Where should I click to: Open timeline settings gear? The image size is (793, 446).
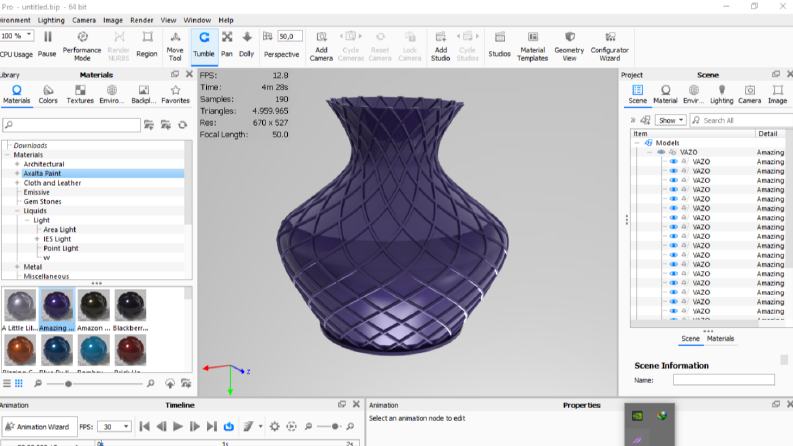click(x=275, y=426)
